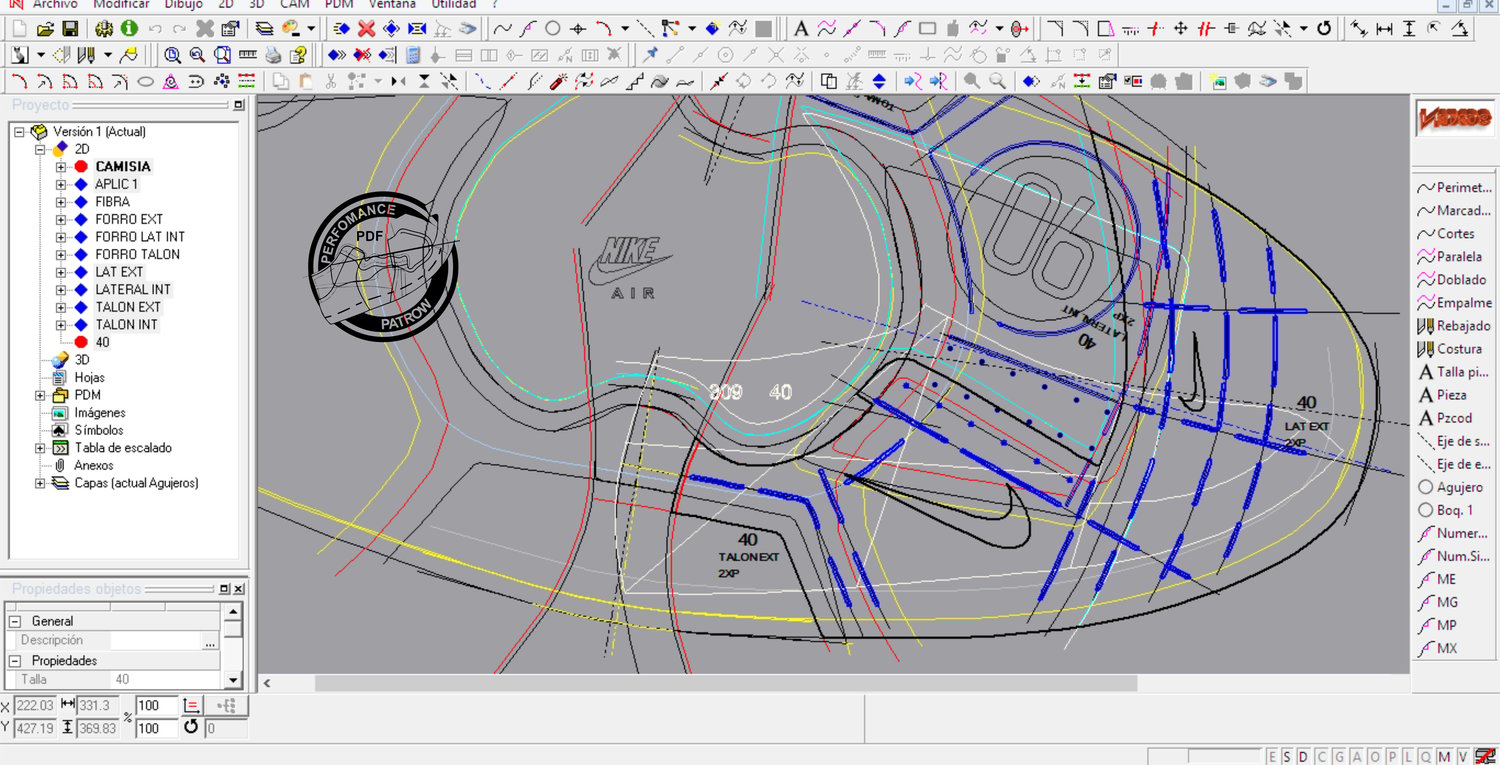1500x765 pixels.
Task: Click the zoom in magnifier icon
Action: tap(173, 54)
